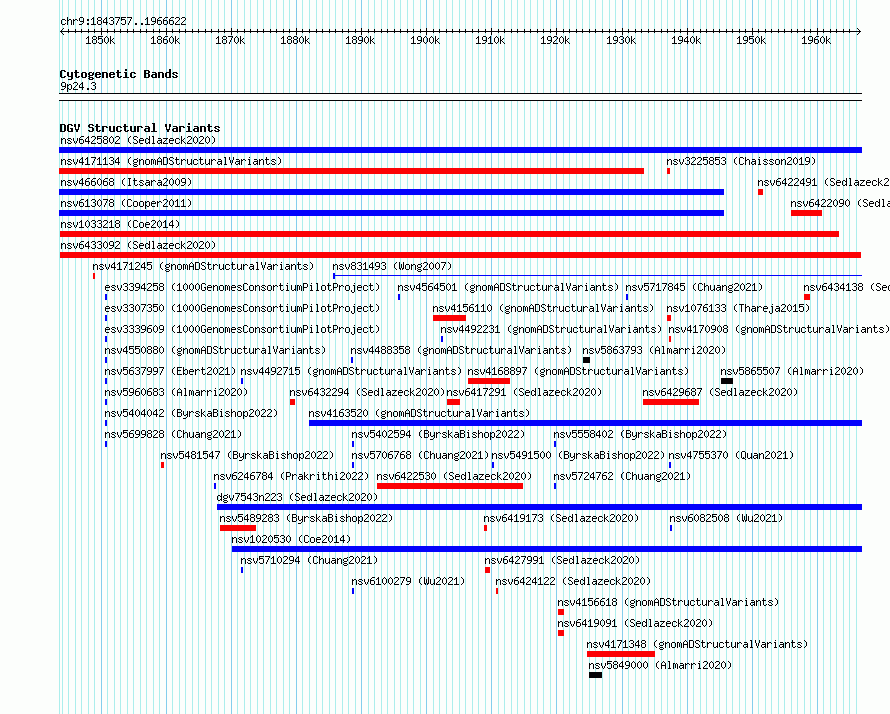Click nsv4564501 gnomAD variant label

tap(507, 287)
